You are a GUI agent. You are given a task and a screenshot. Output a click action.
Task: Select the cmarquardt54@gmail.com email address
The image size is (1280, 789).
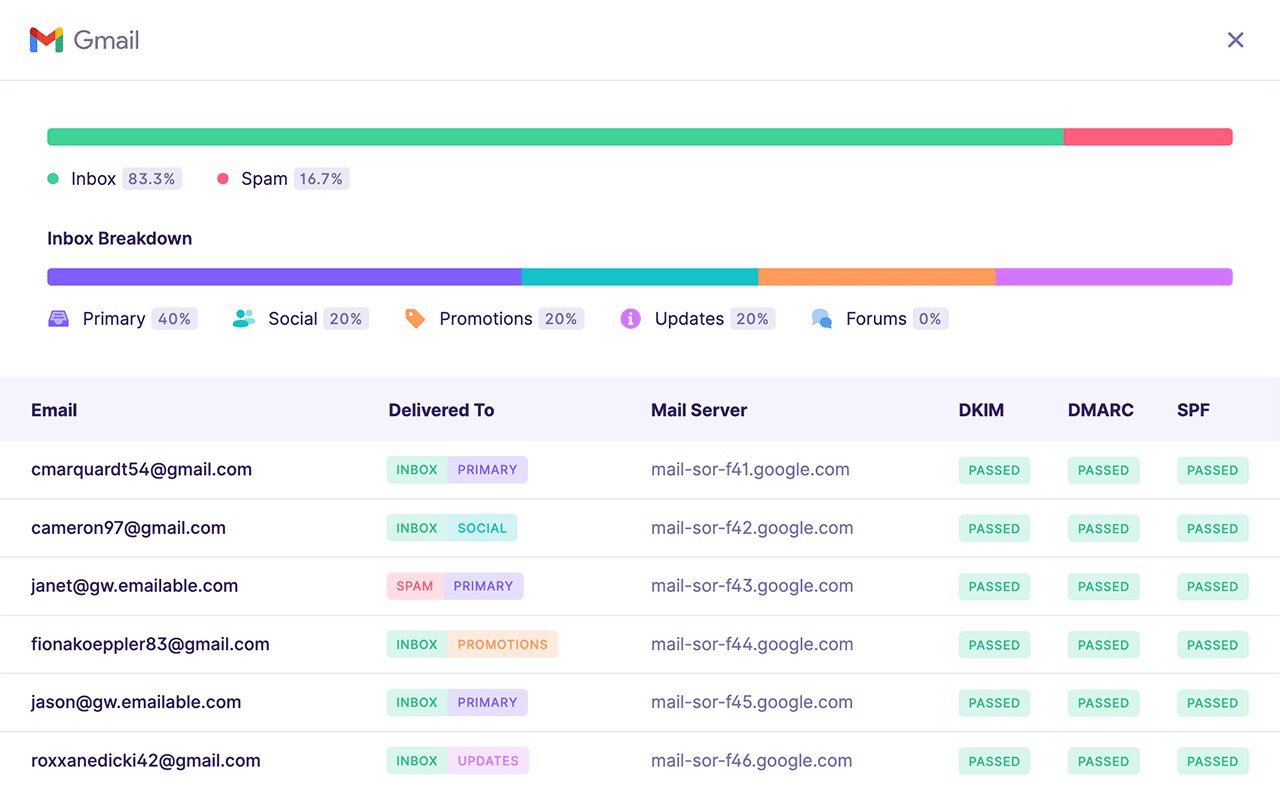click(x=141, y=470)
